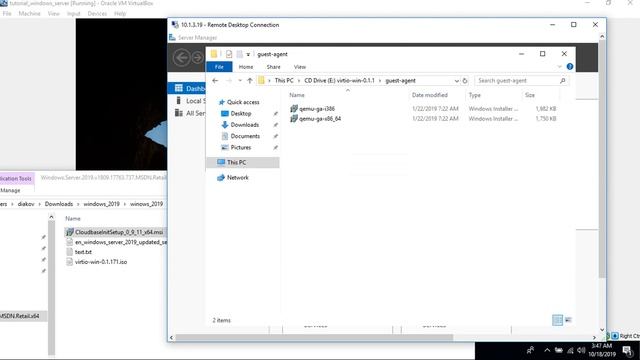Open VirtualBox View menu

(53, 13)
